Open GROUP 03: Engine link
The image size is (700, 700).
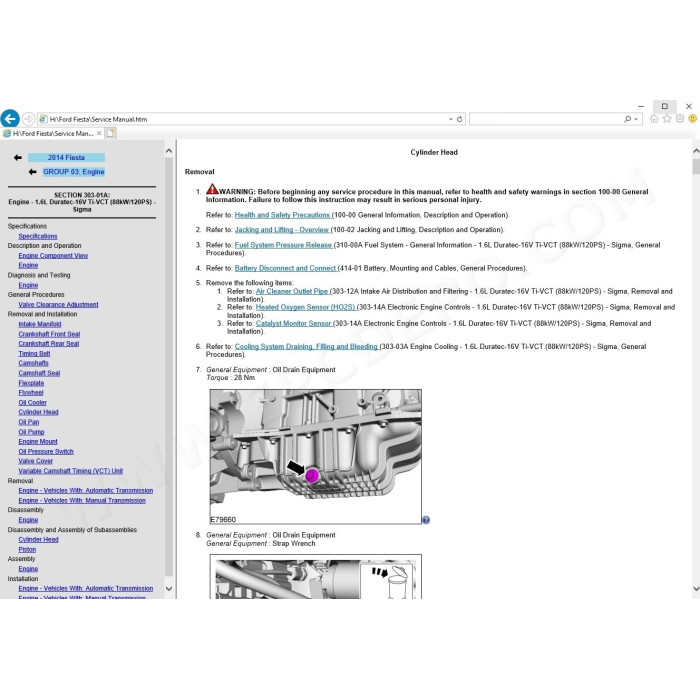pos(74,172)
